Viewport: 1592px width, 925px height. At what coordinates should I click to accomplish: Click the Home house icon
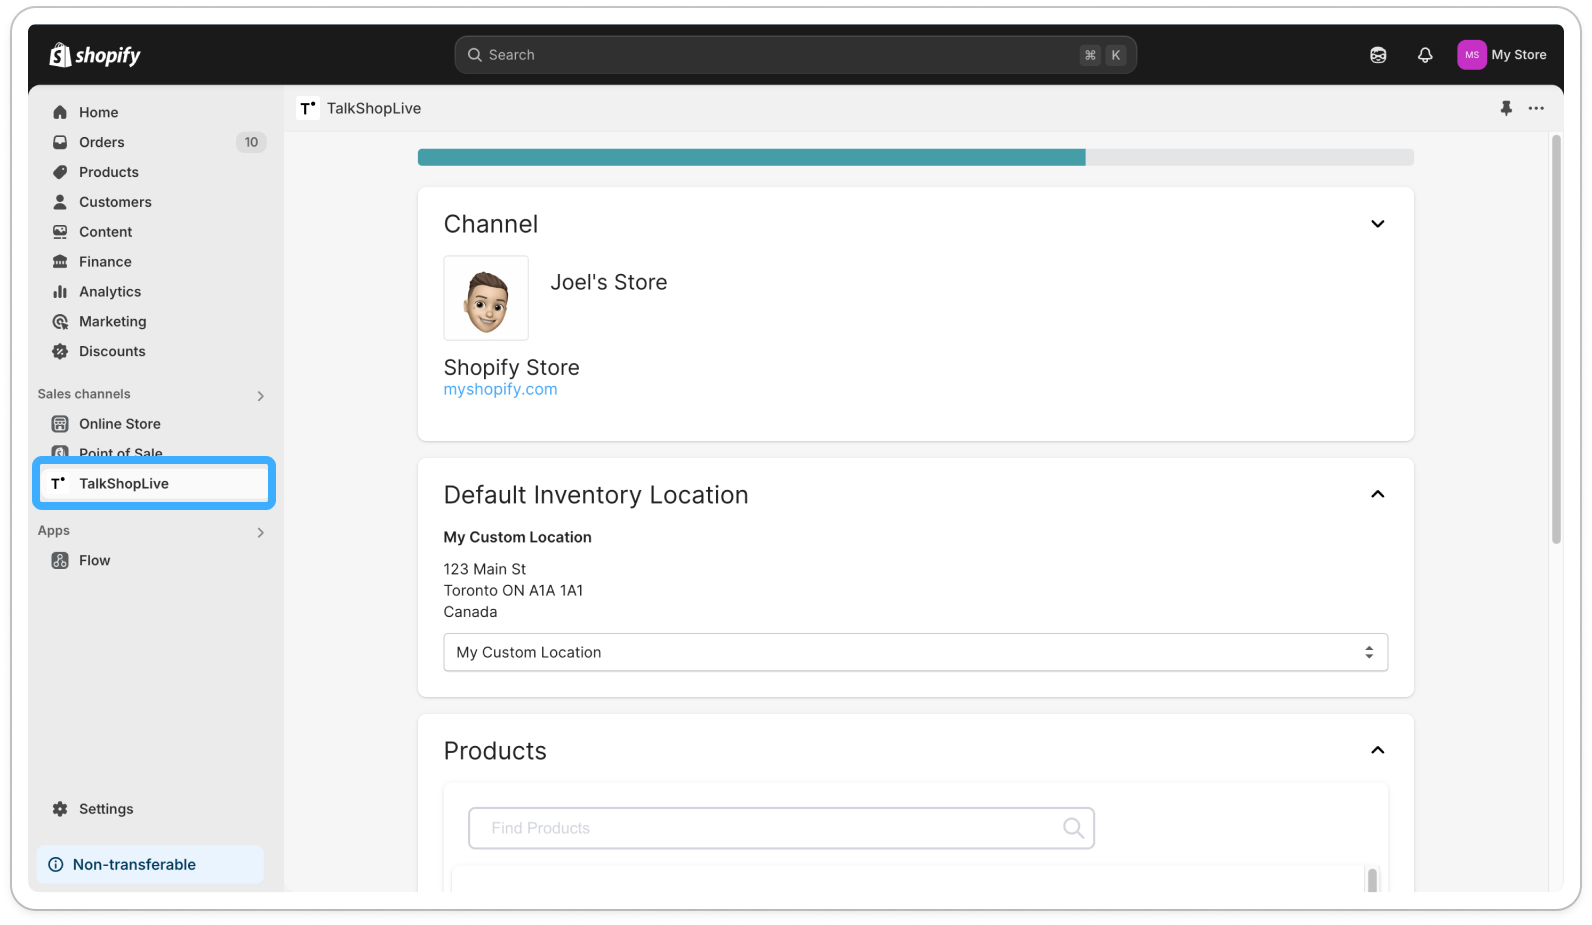(60, 112)
